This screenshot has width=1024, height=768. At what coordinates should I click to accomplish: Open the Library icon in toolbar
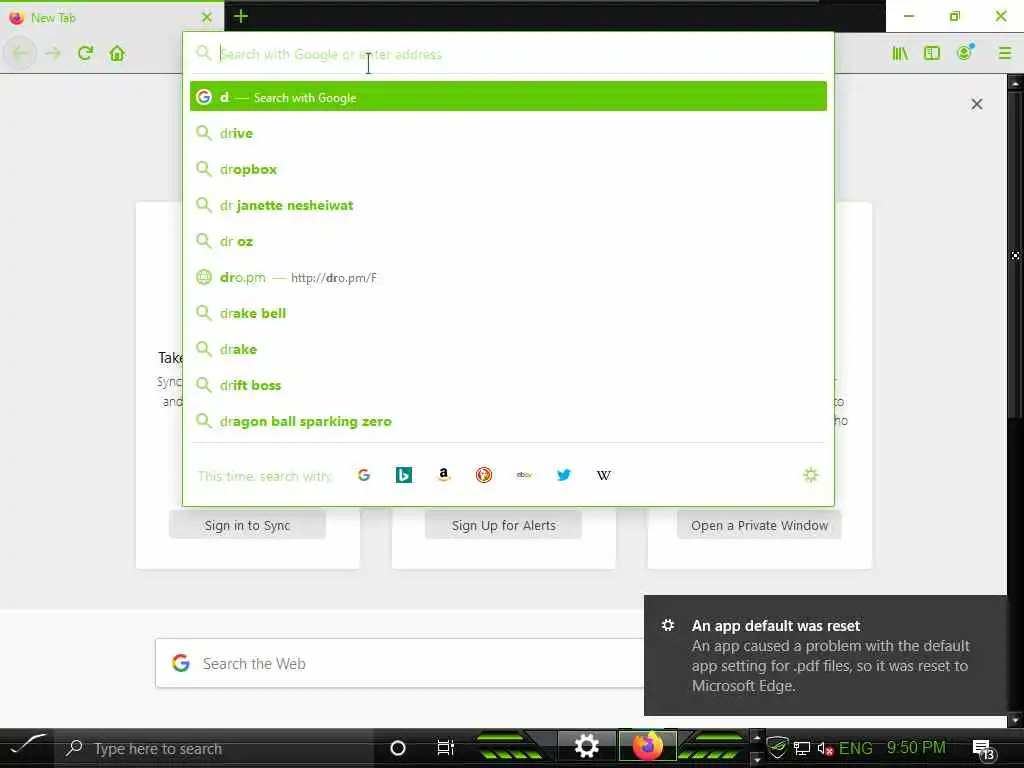click(x=900, y=53)
